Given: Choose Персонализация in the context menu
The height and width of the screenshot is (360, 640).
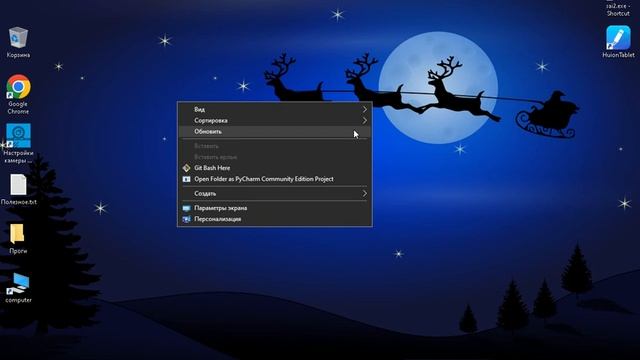Looking at the screenshot, I should pos(275,219).
